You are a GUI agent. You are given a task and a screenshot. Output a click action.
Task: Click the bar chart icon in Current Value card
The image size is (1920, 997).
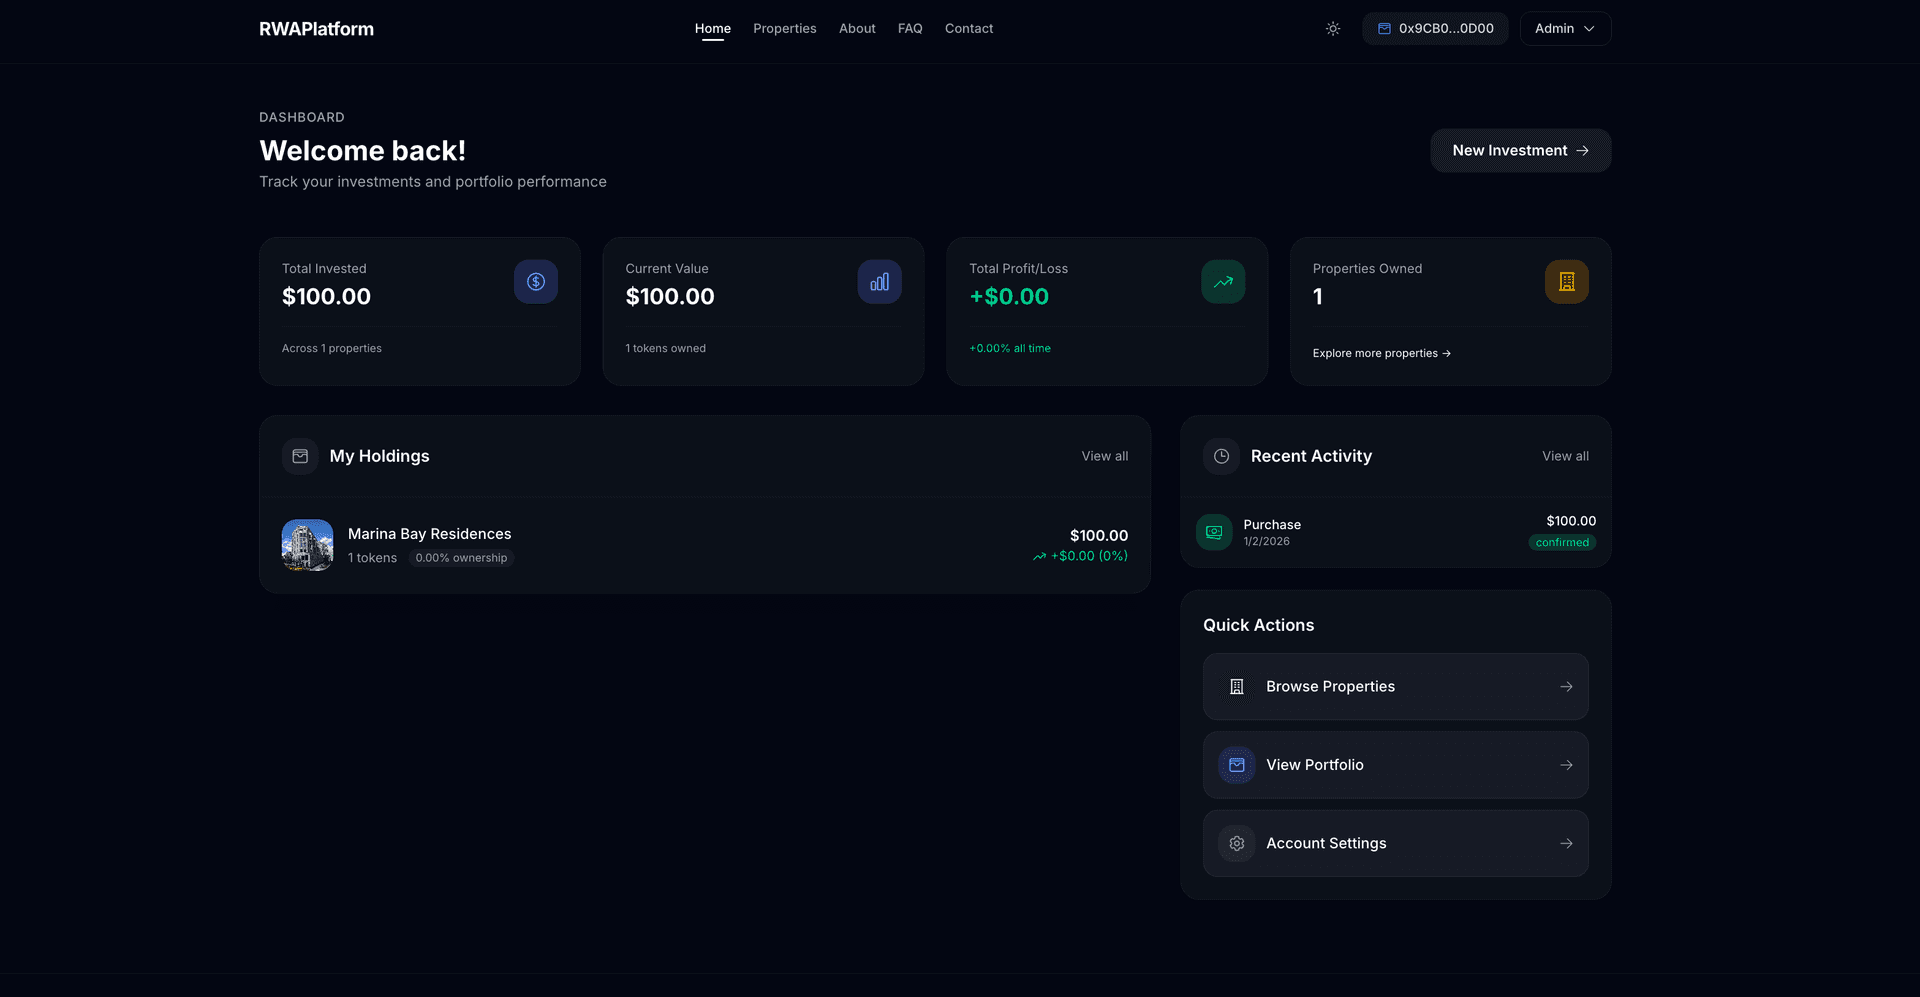coord(879,282)
